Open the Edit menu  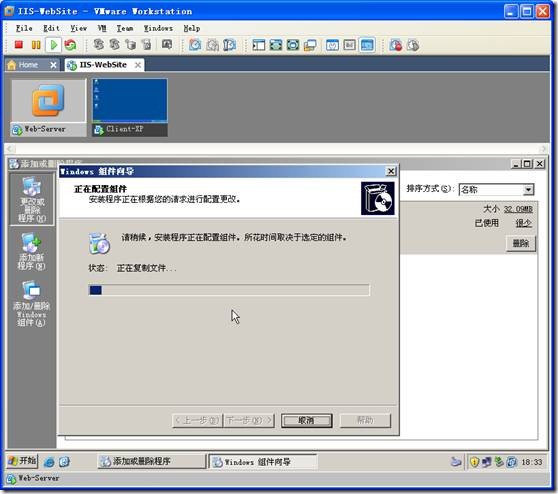point(52,28)
